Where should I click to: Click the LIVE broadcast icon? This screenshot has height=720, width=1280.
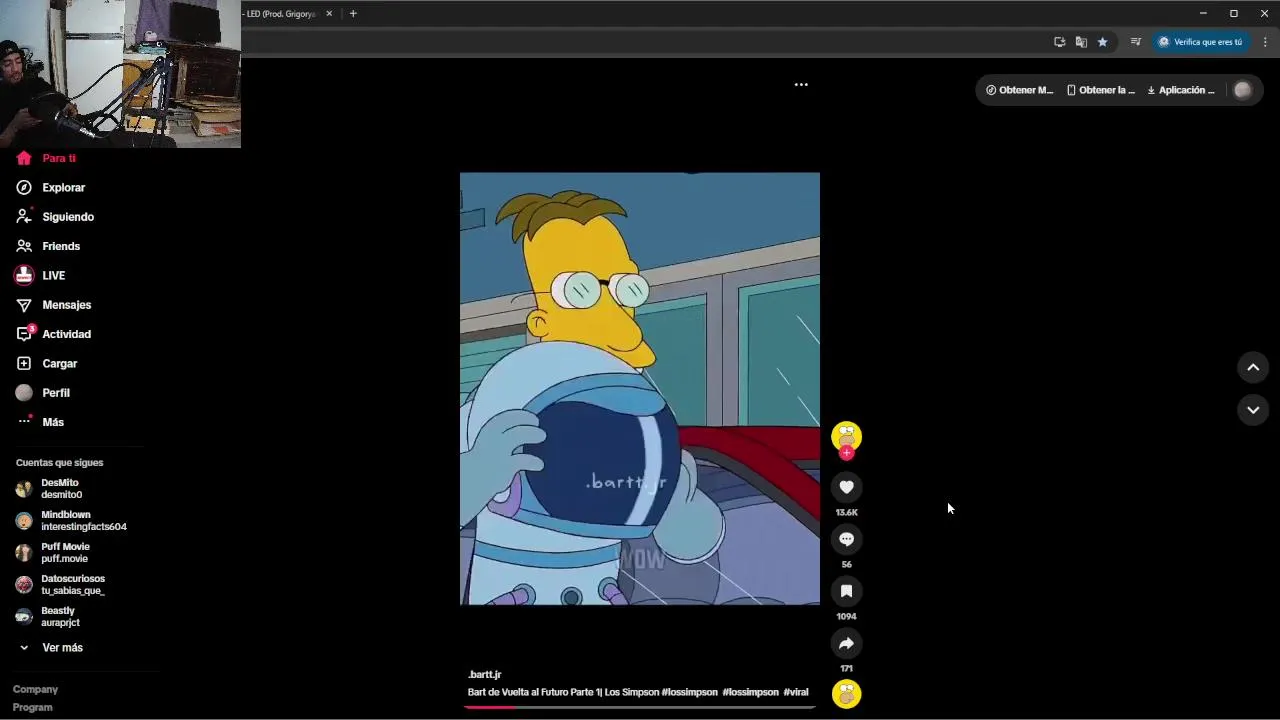pyautogui.click(x=24, y=275)
